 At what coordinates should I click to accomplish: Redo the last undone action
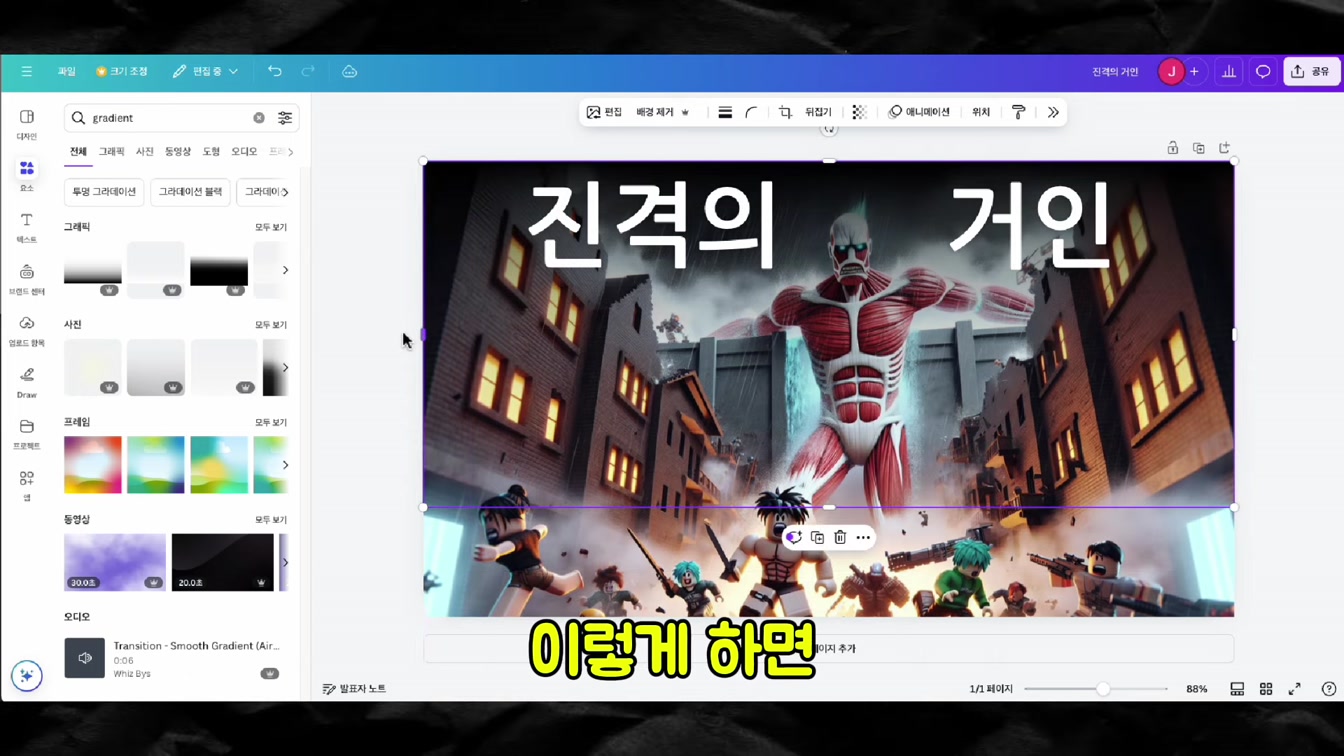pyautogui.click(x=308, y=72)
